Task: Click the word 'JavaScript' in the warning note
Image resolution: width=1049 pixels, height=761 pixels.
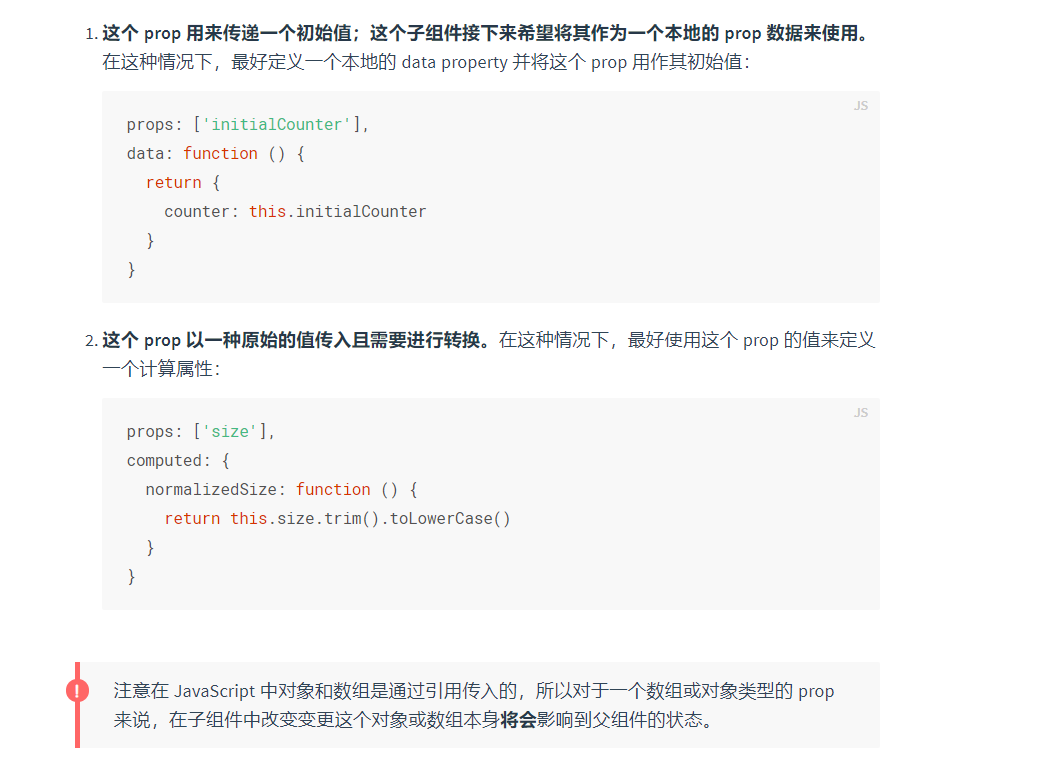Action: coord(214,691)
